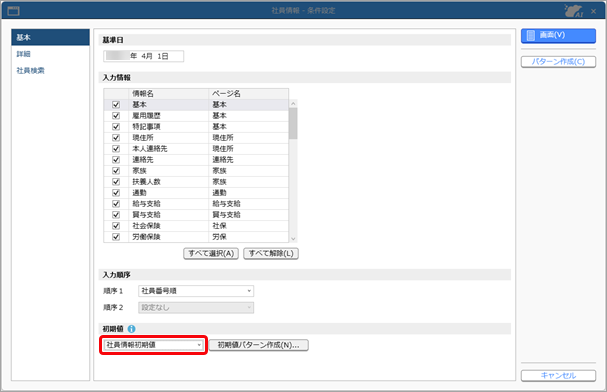Switch to the 社員検索 tab
Image resolution: width=607 pixels, height=392 pixels.
pos(30,70)
